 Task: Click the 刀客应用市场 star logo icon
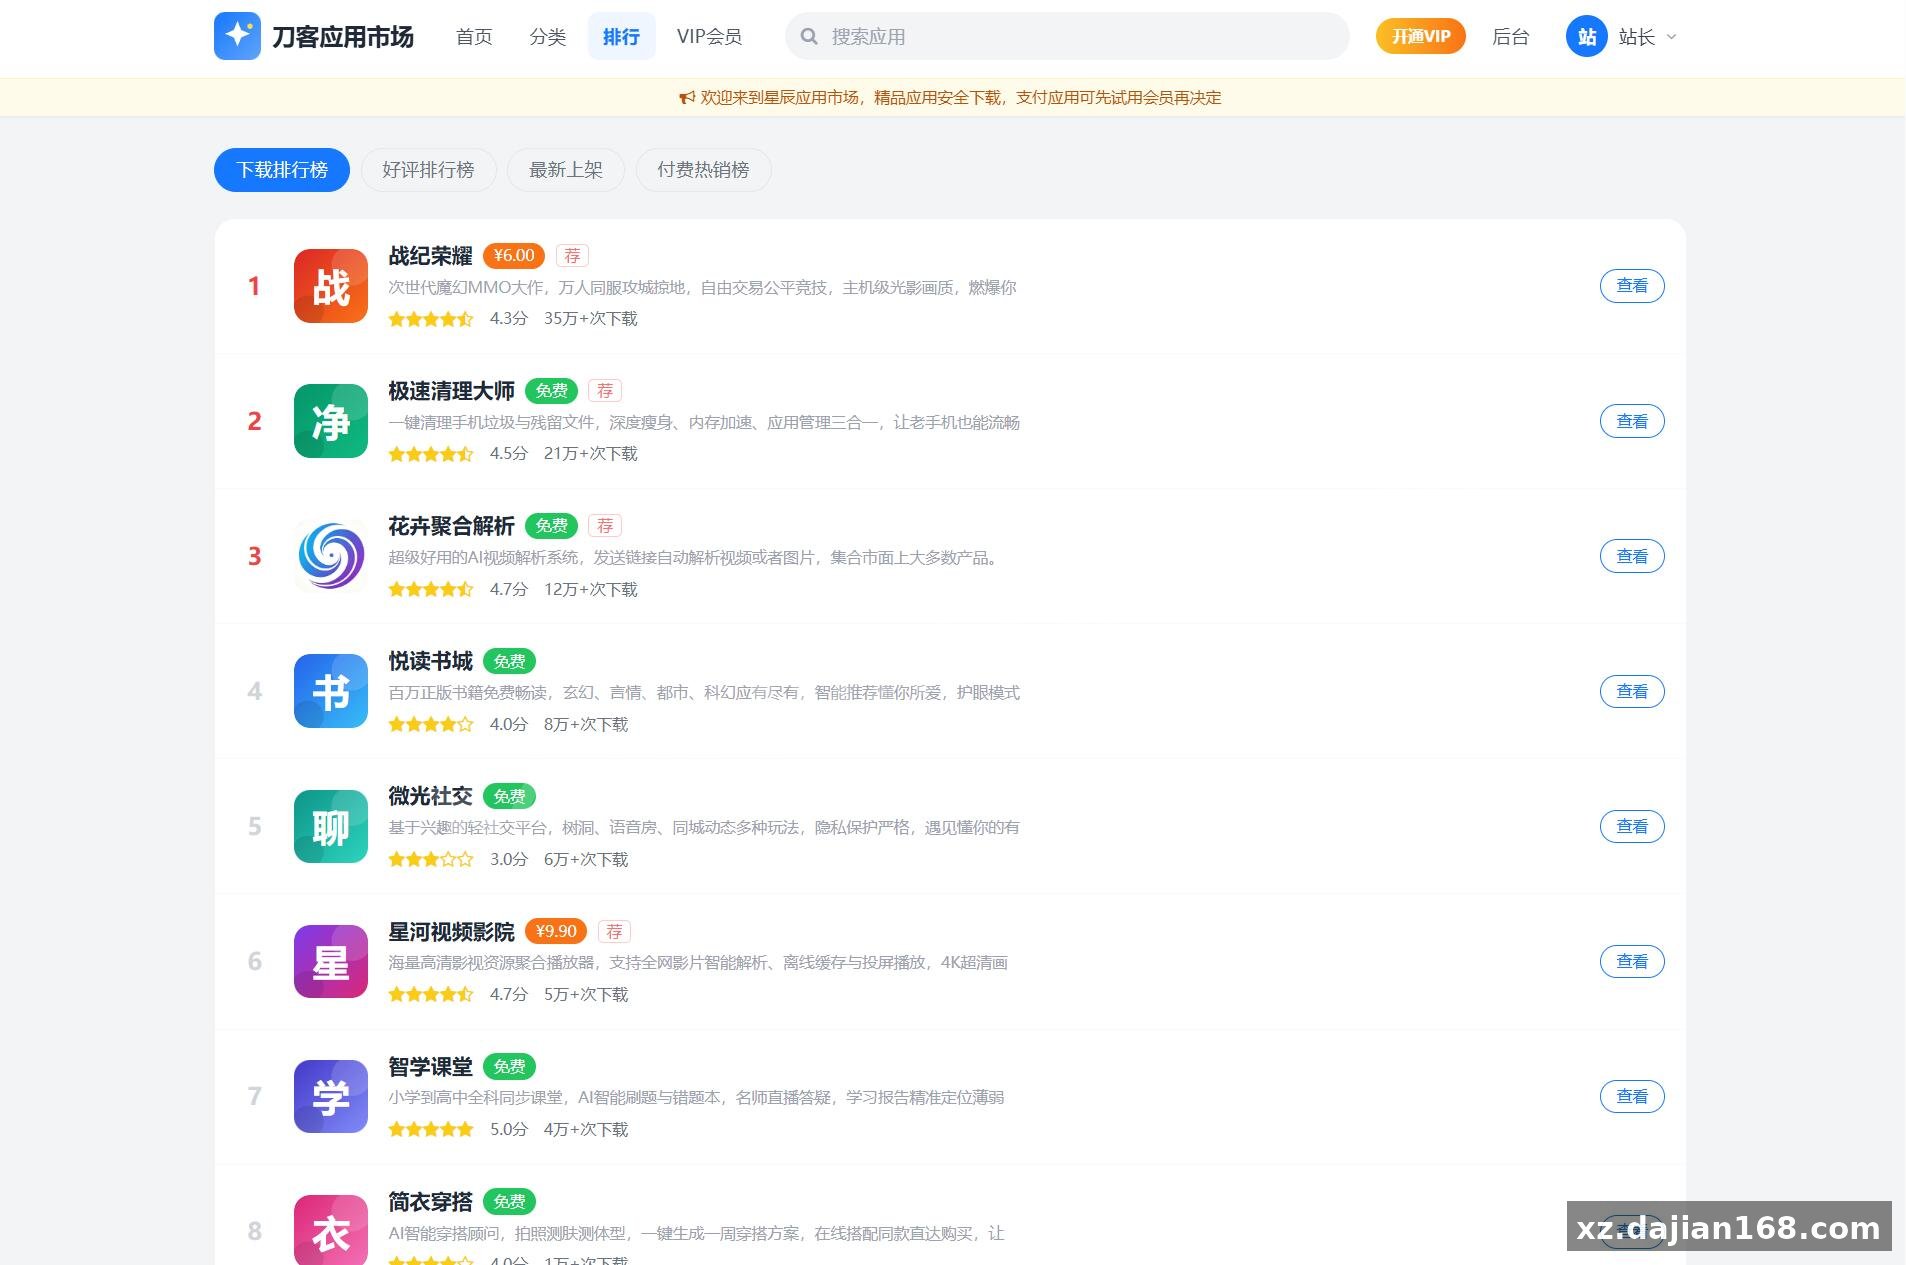pyautogui.click(x=237, y=36)
